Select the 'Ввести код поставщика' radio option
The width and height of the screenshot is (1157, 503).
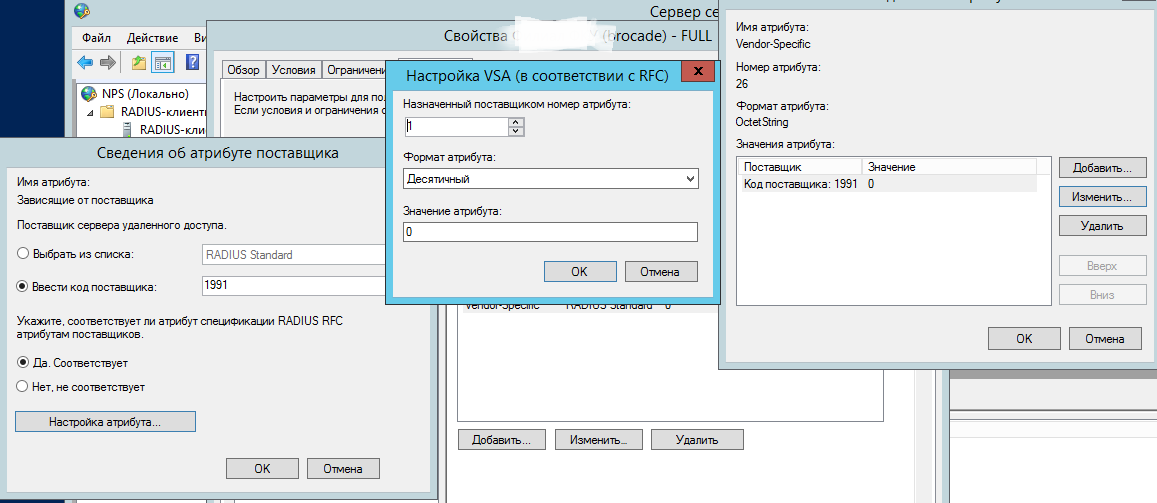click(x=23, y=287)
